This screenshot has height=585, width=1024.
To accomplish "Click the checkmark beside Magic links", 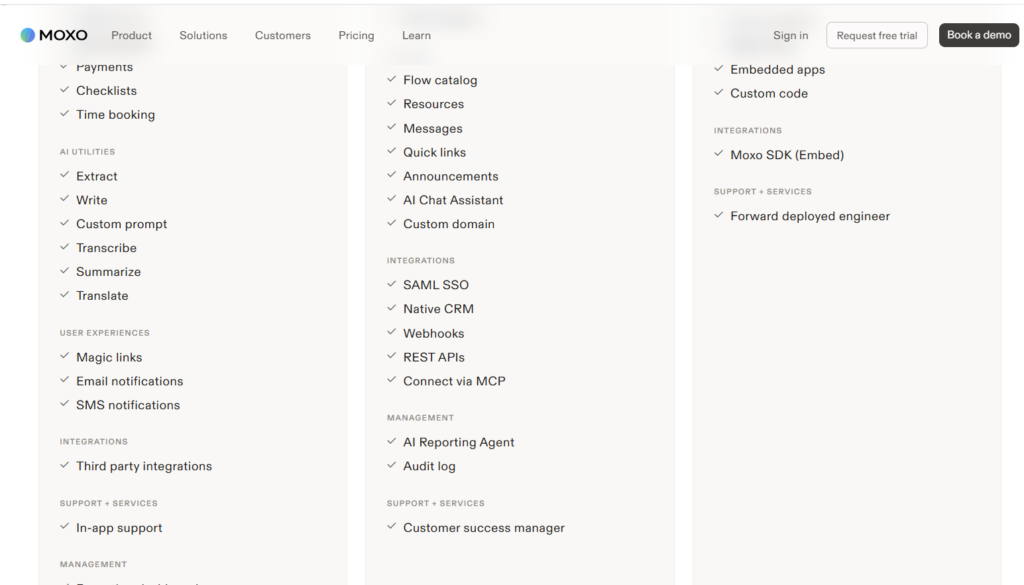I will coord(65,356).
